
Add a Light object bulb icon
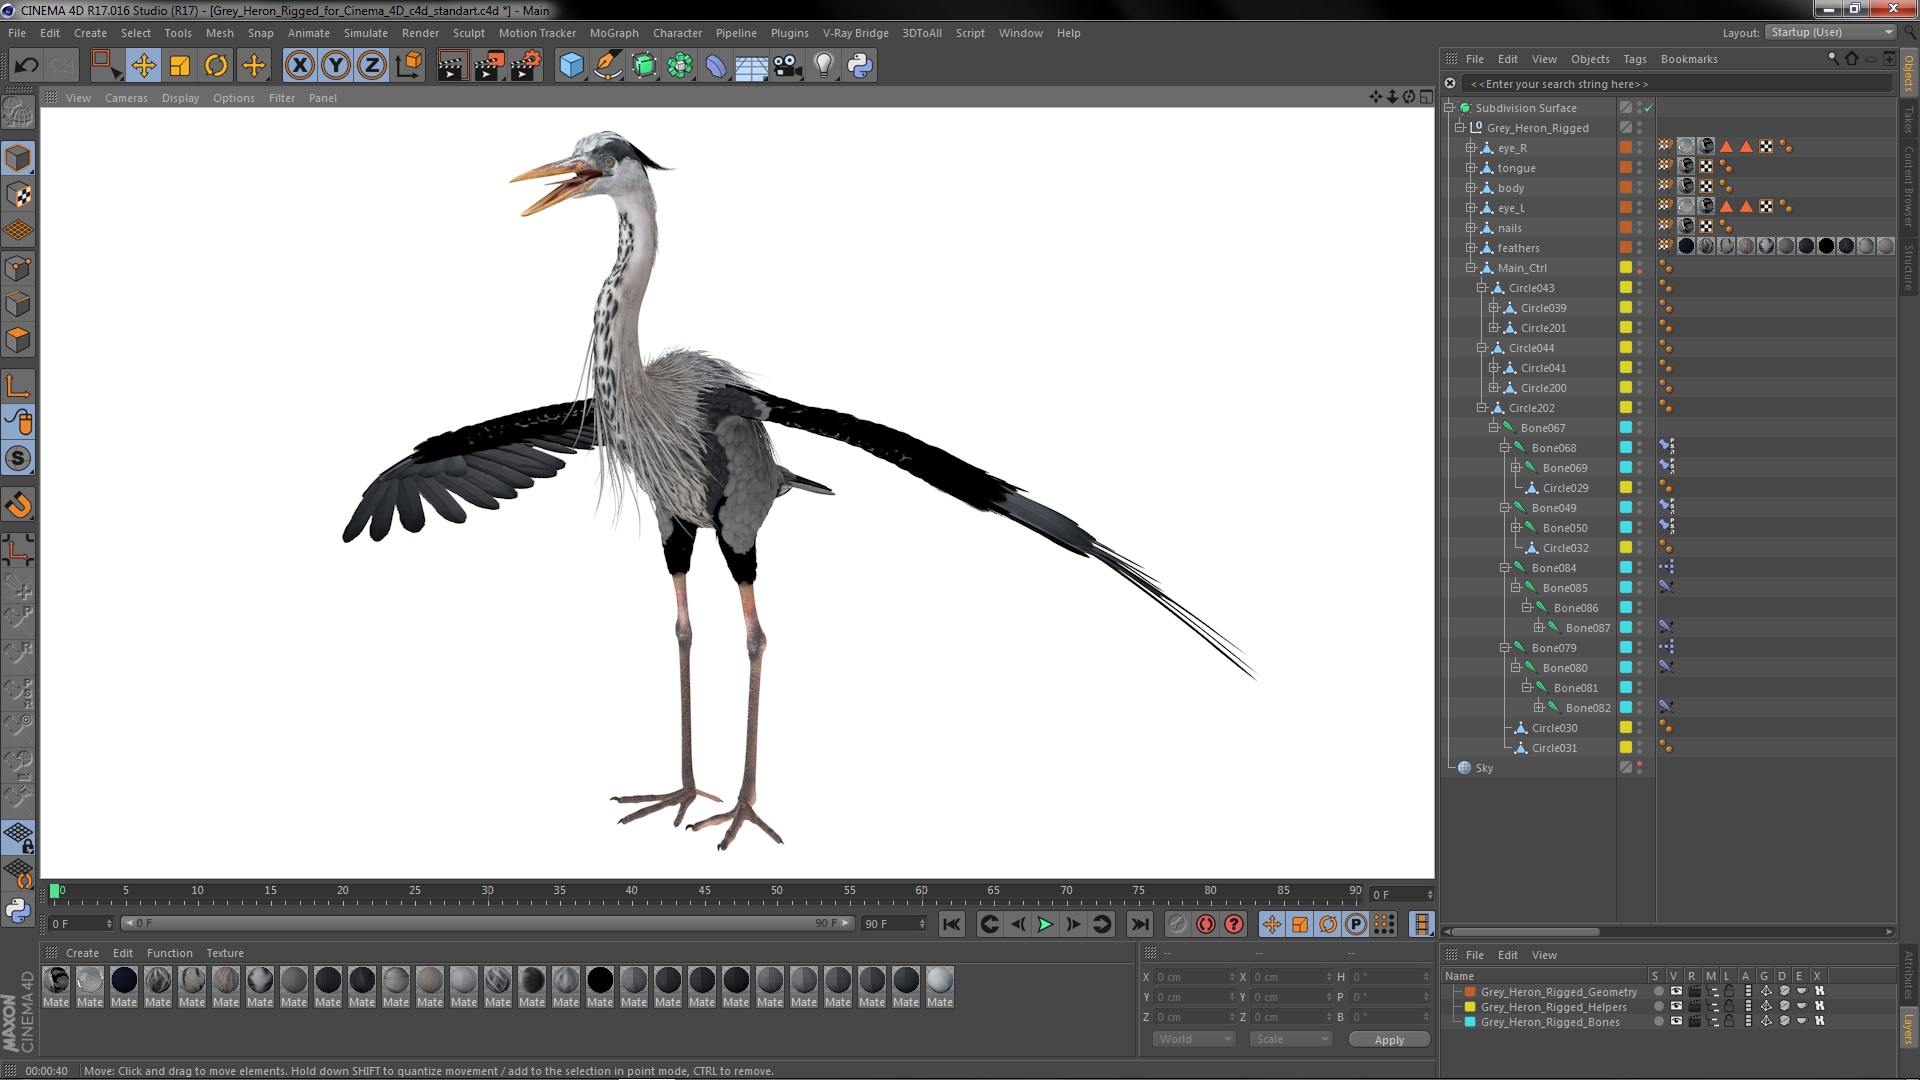[824, 66]
